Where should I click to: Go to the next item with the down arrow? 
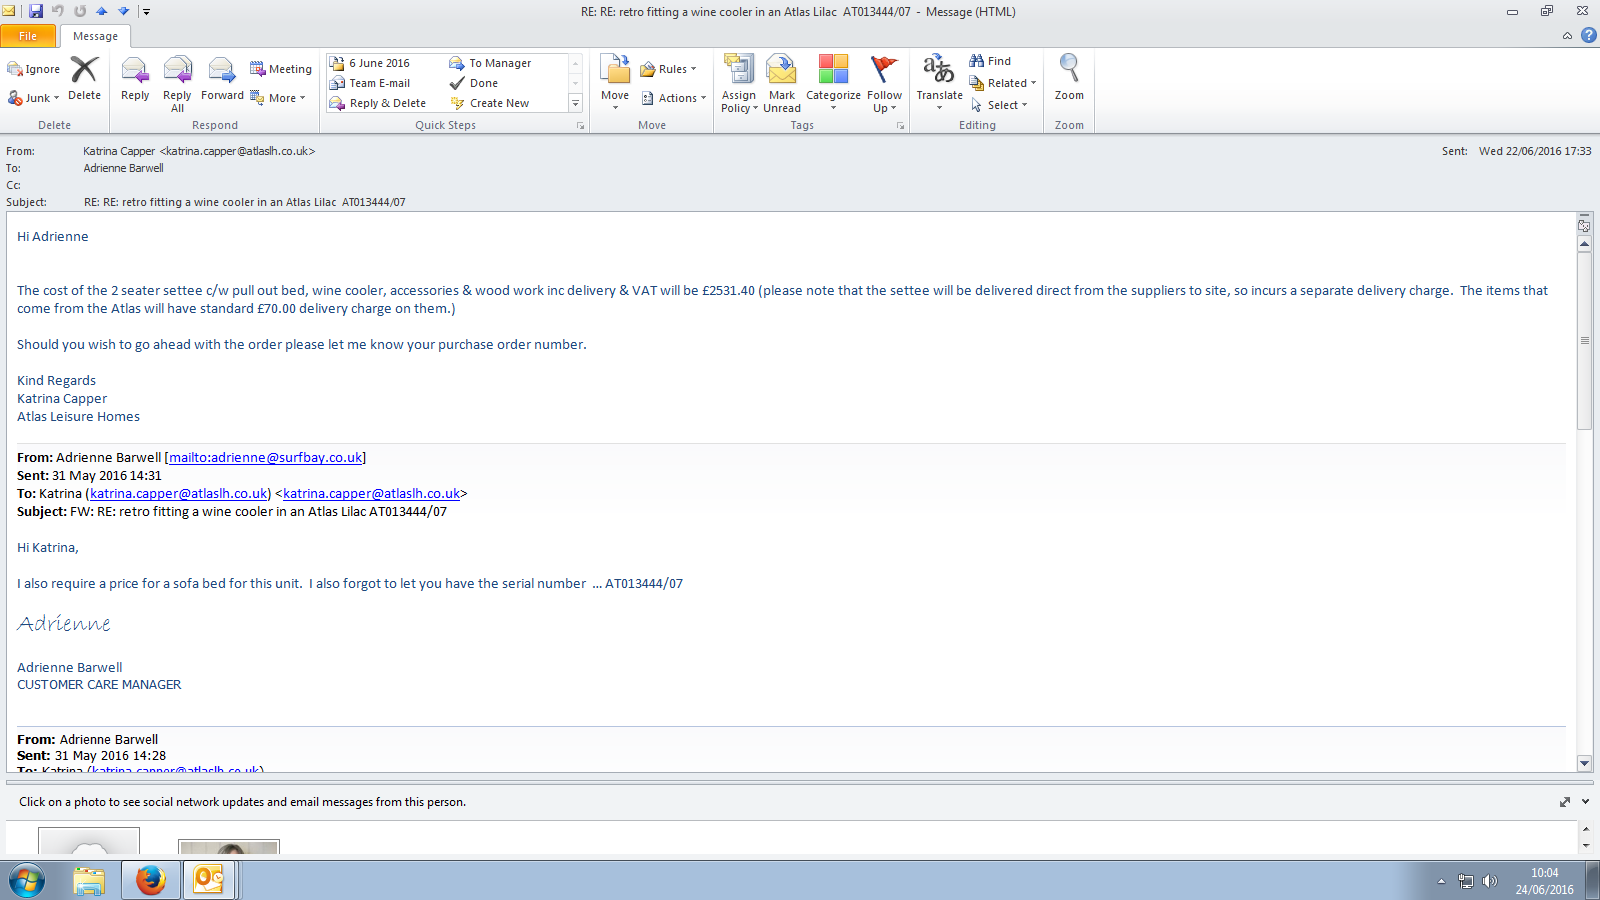(x=124, y=11)
